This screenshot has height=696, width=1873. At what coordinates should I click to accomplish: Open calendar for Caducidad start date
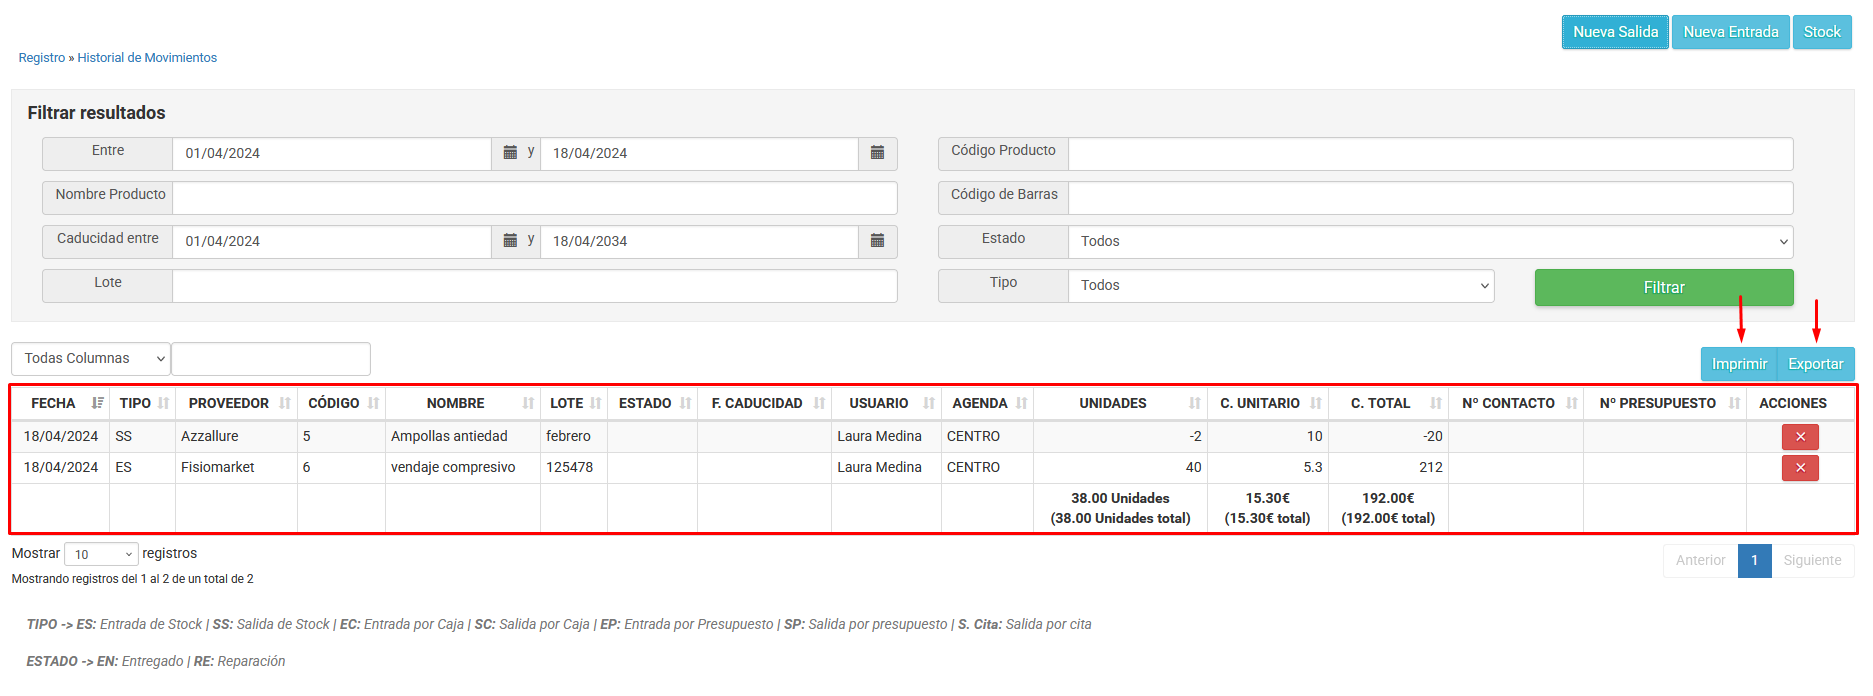510,241
